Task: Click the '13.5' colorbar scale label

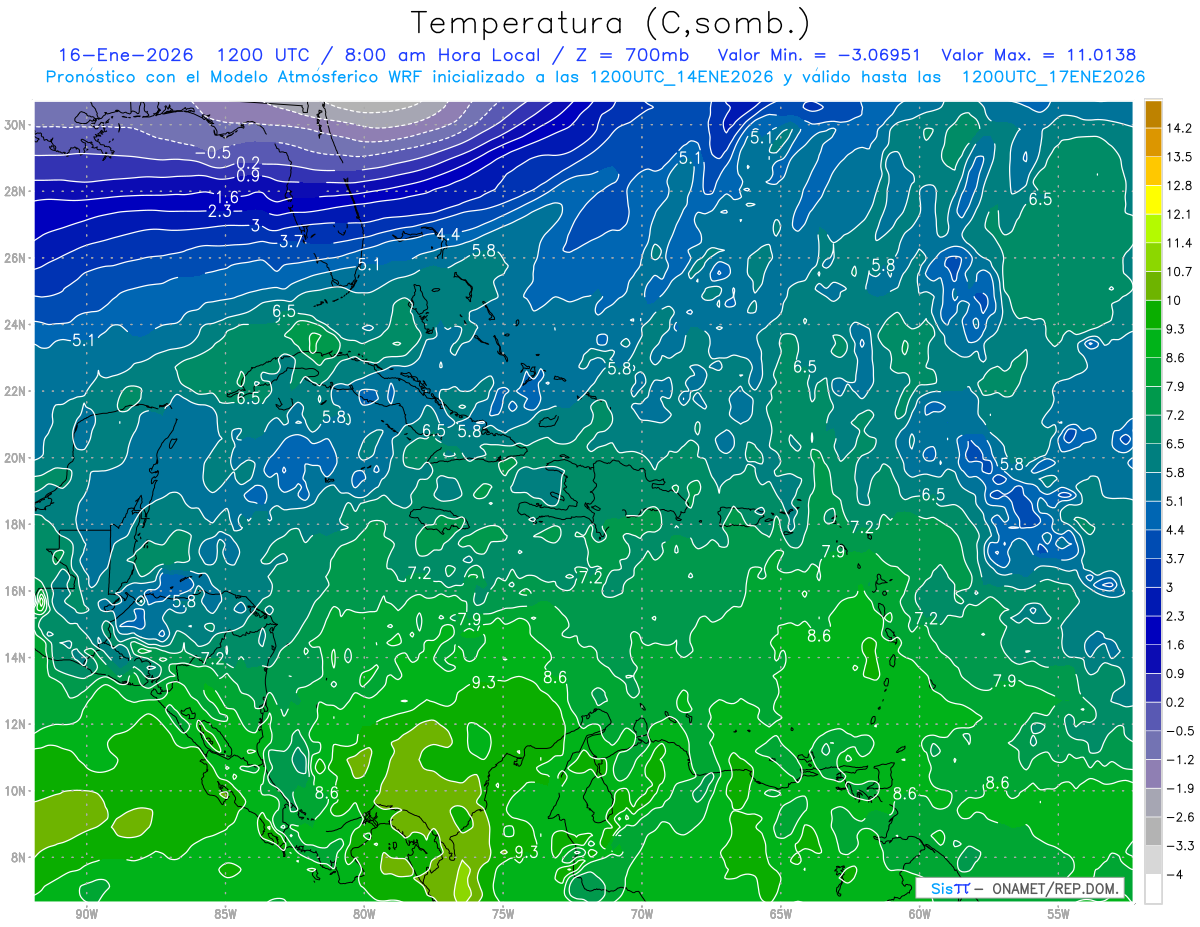Action: click(x=1180, y=157)
